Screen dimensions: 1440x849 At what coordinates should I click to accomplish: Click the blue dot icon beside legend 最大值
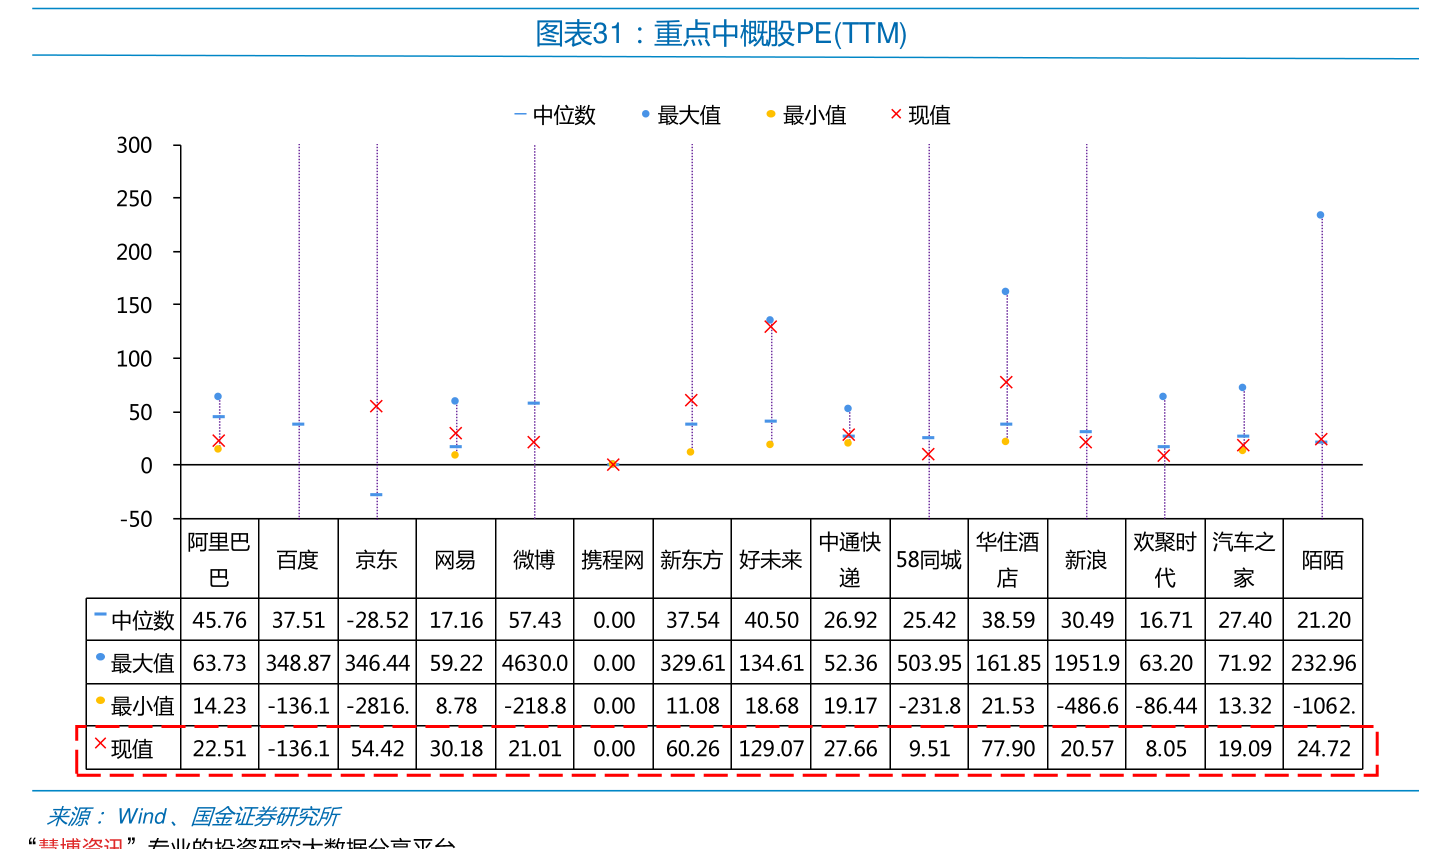click(x=645, y=114)
